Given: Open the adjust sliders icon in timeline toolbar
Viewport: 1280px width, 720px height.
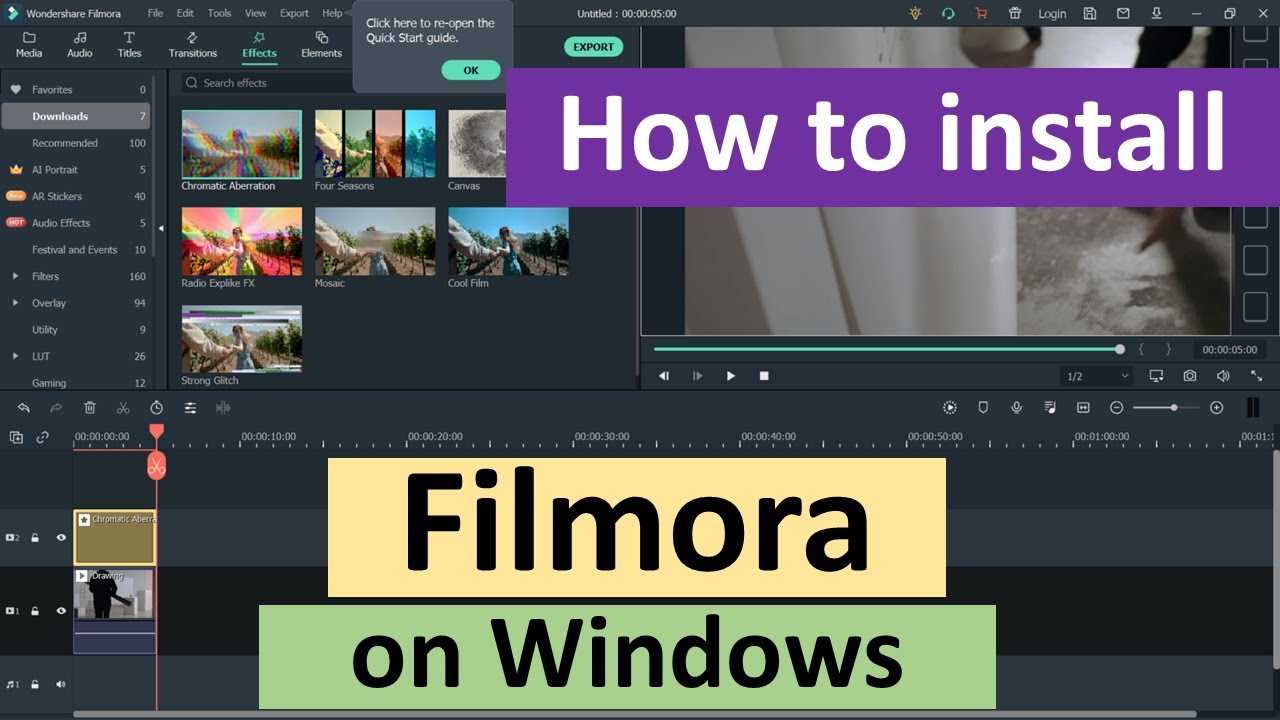Looking at the screenshot, I should 190,408.
